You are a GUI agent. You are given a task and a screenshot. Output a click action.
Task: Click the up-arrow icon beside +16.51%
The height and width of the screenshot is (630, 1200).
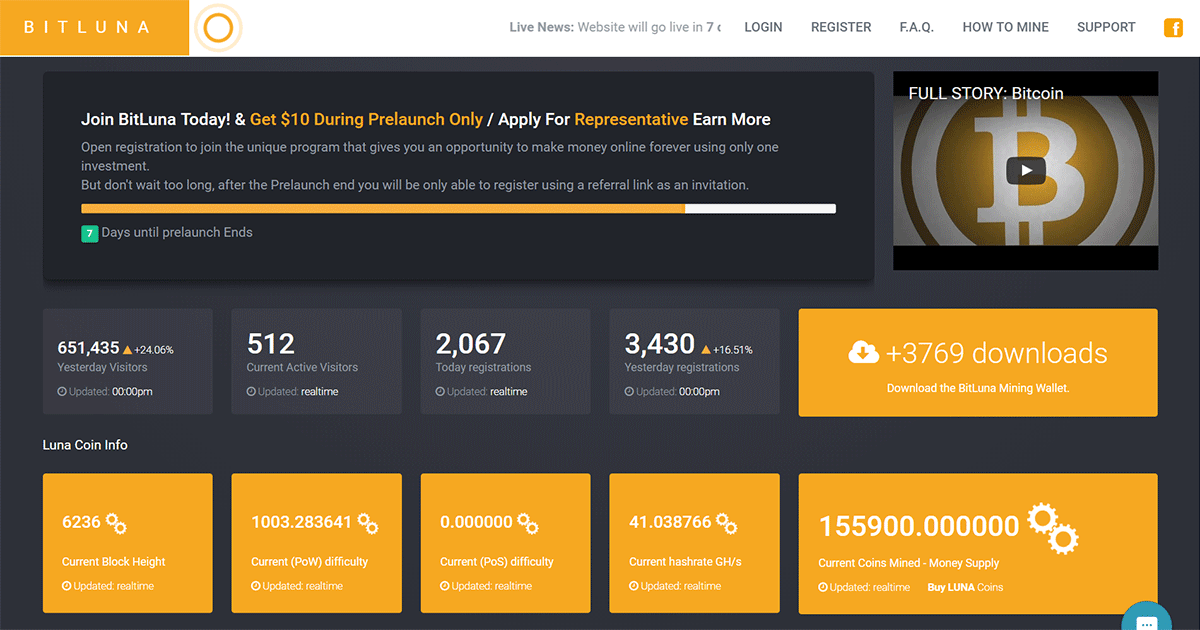point(706,350)
